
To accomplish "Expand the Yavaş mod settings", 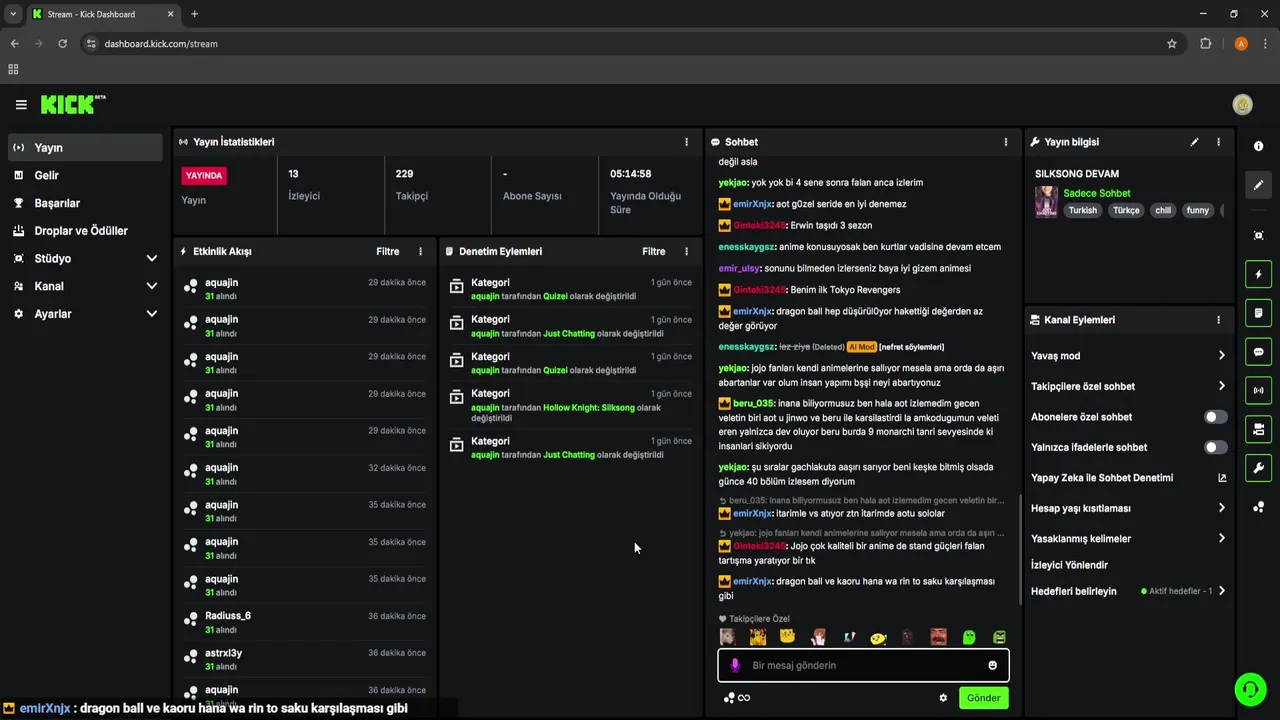I will point(1128,356).
